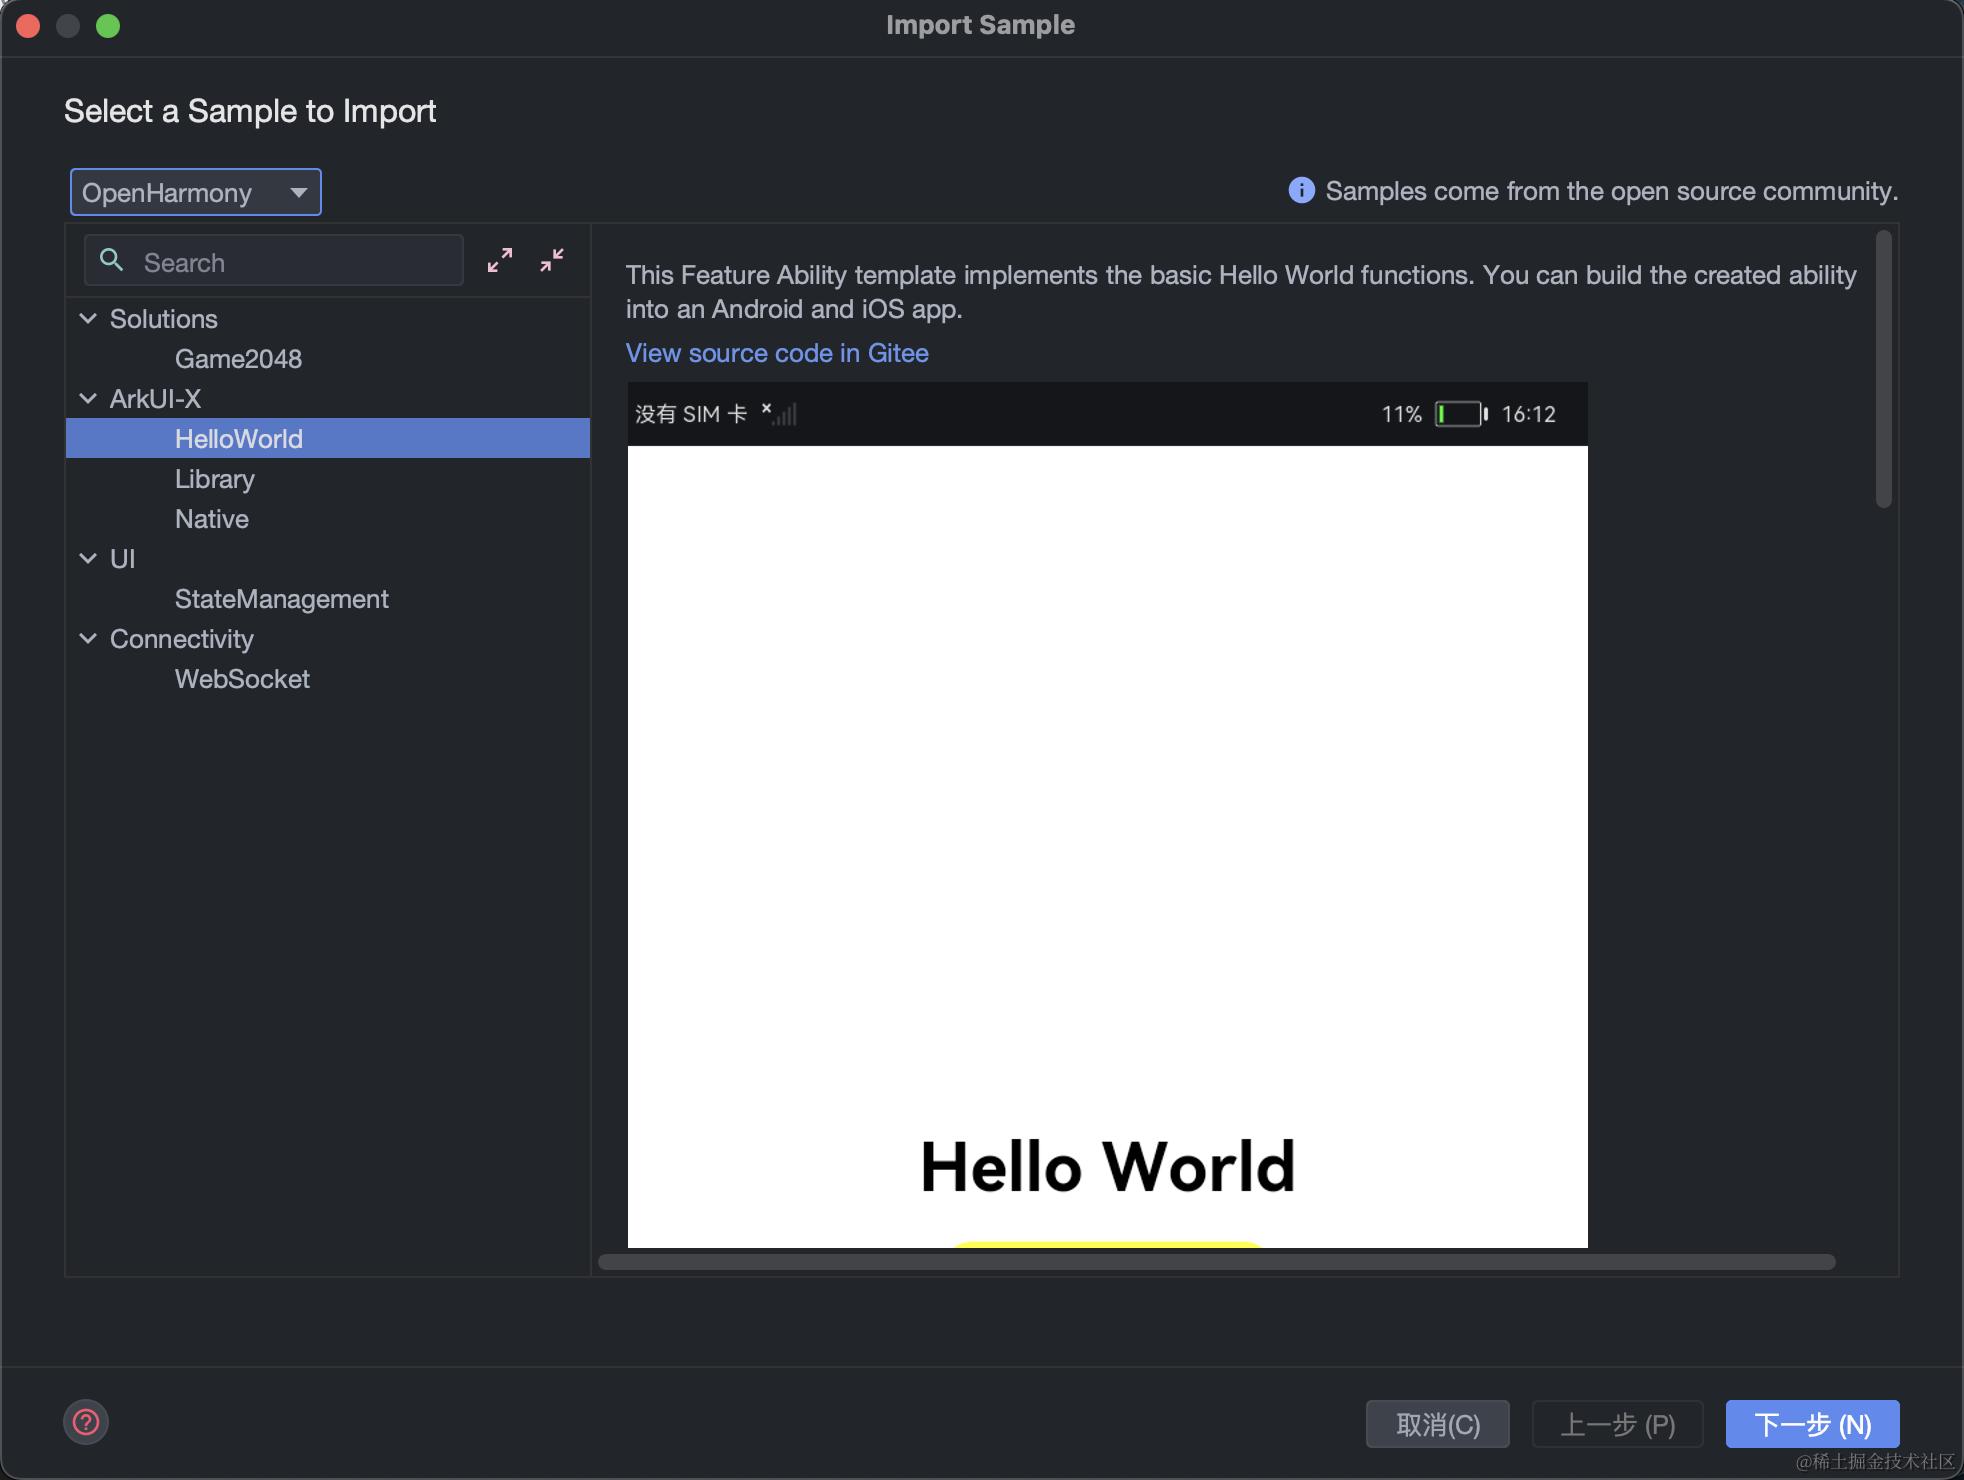Click the collapse all tree icon

552,261
